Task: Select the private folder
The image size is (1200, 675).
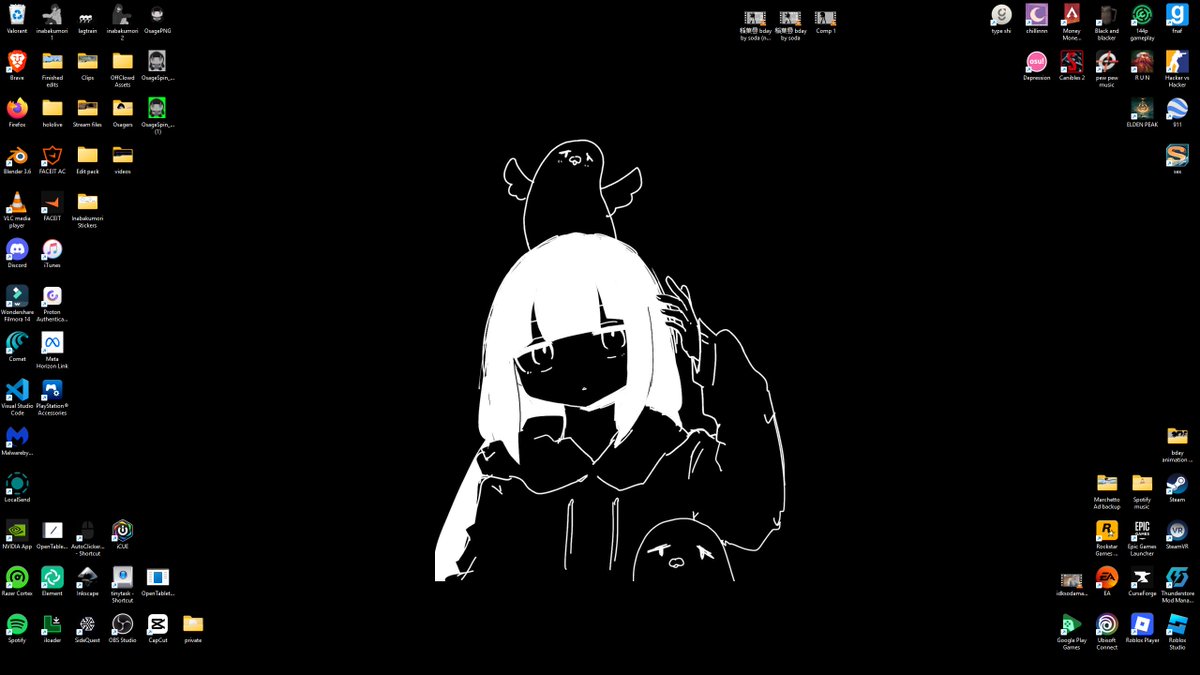Action: (193, 624)
